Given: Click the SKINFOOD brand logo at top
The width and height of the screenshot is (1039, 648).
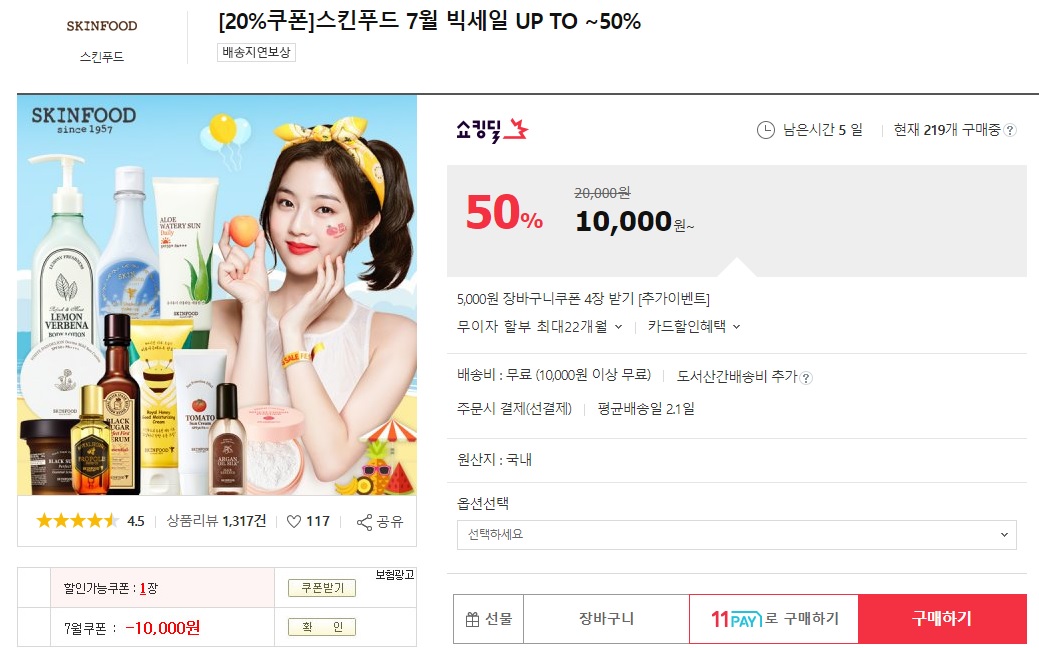Looking at the screenshot, I should click(x=102, y=26).
